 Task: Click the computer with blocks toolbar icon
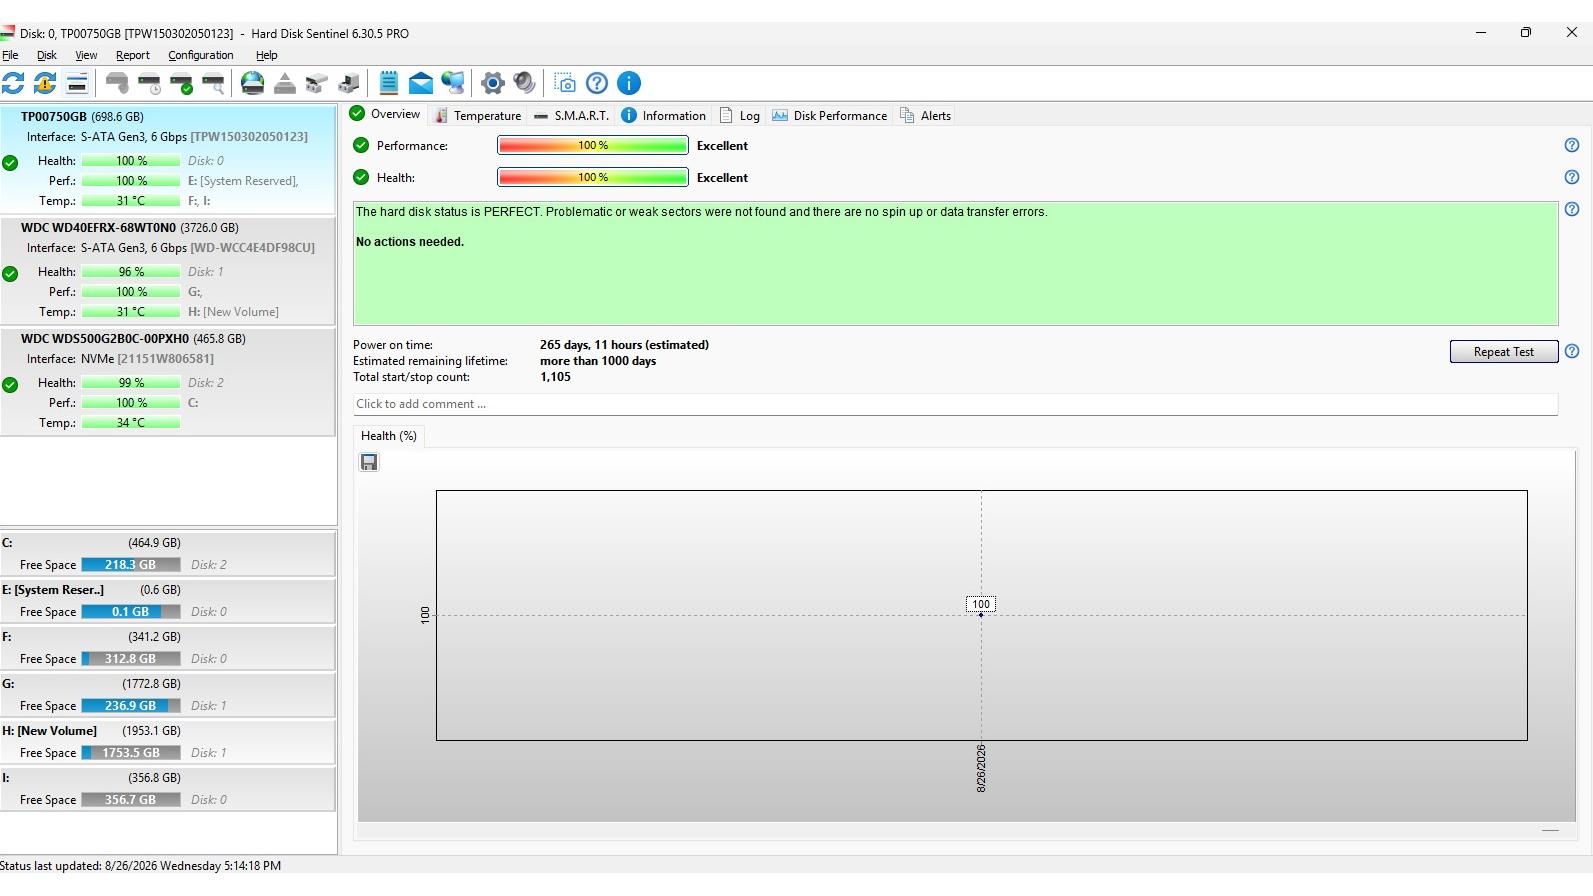pyautogui.click(x=349, y=83)
